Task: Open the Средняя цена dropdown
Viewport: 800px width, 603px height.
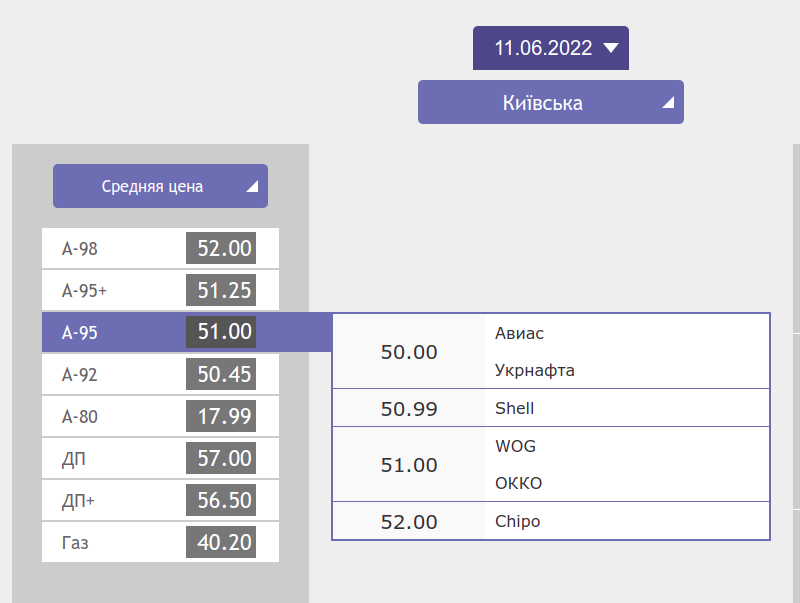Action: pos(160,186)
